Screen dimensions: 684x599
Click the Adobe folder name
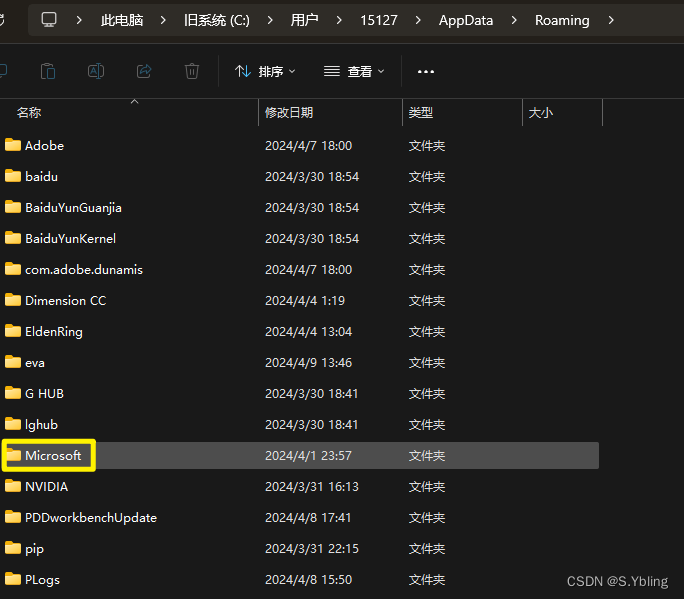point(44,145)
